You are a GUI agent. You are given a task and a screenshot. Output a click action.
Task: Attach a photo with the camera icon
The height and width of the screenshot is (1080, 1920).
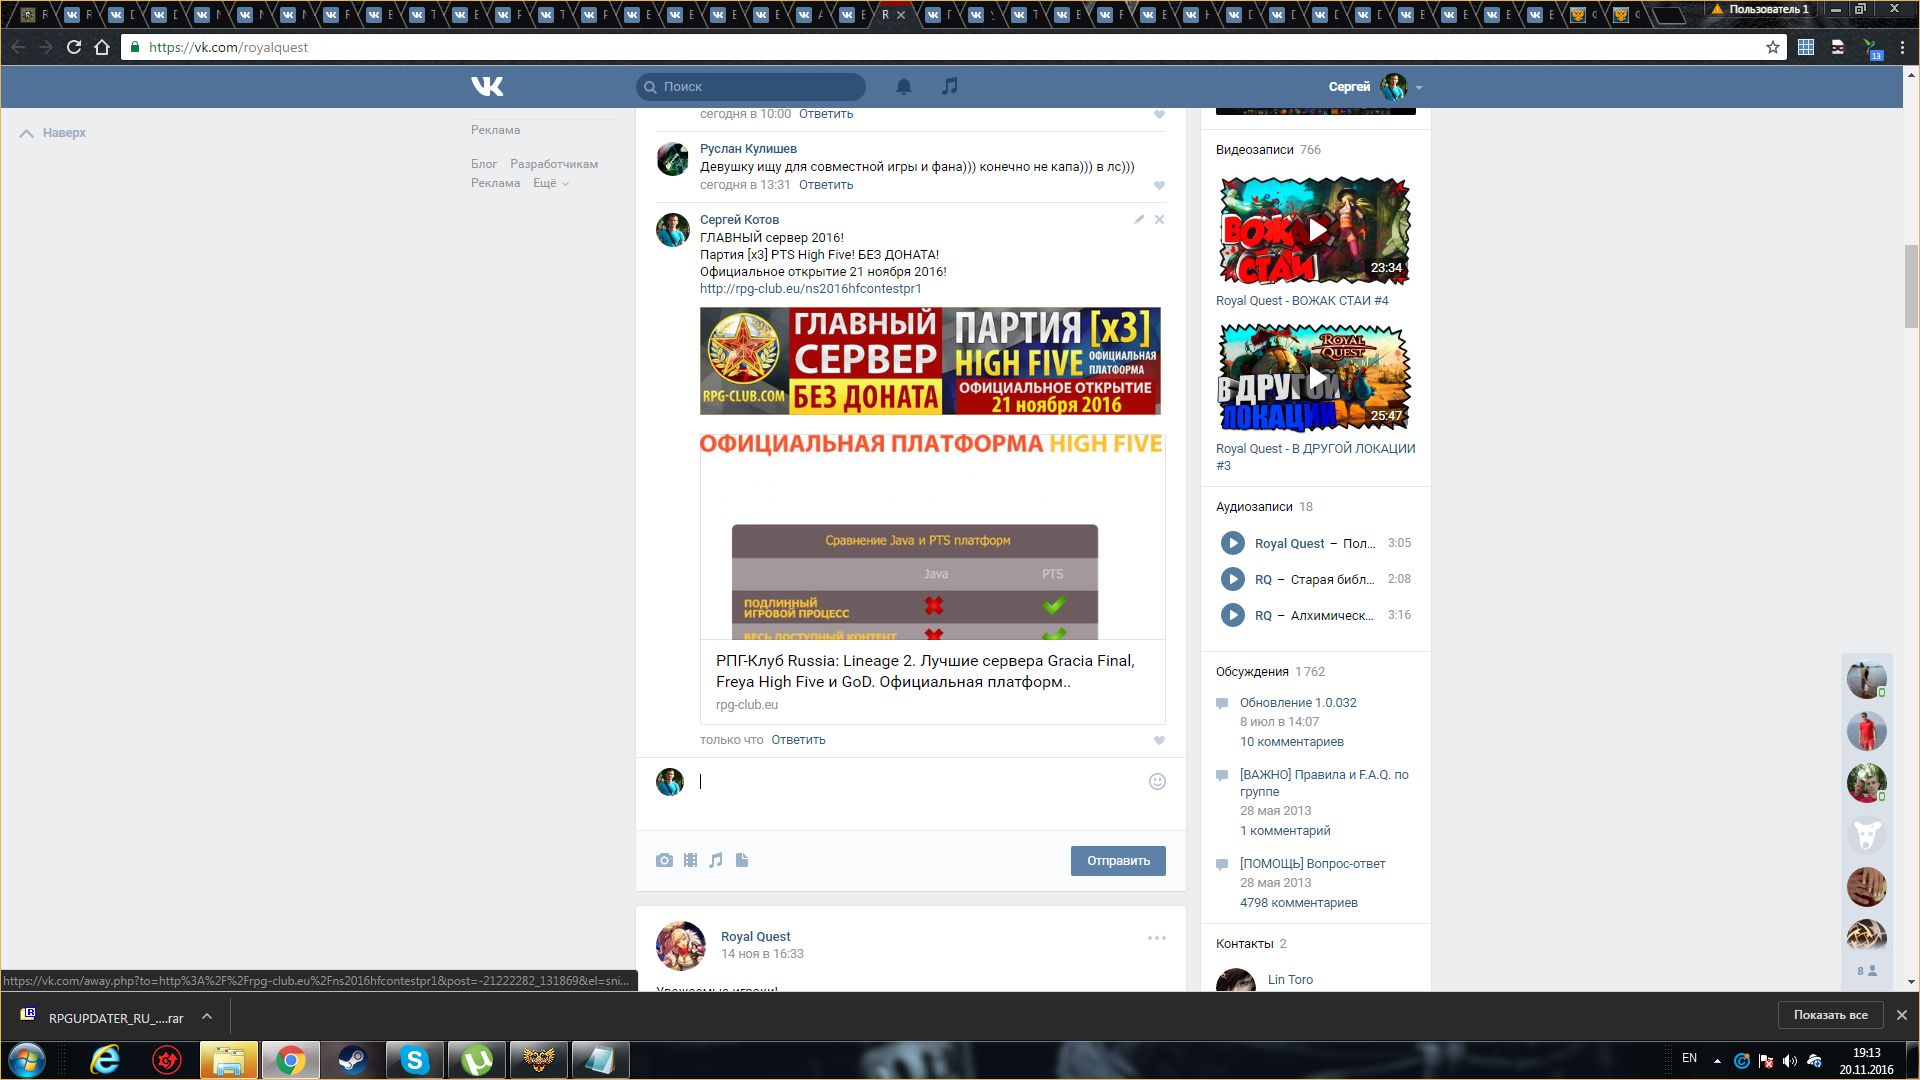(x=664, y=860)
